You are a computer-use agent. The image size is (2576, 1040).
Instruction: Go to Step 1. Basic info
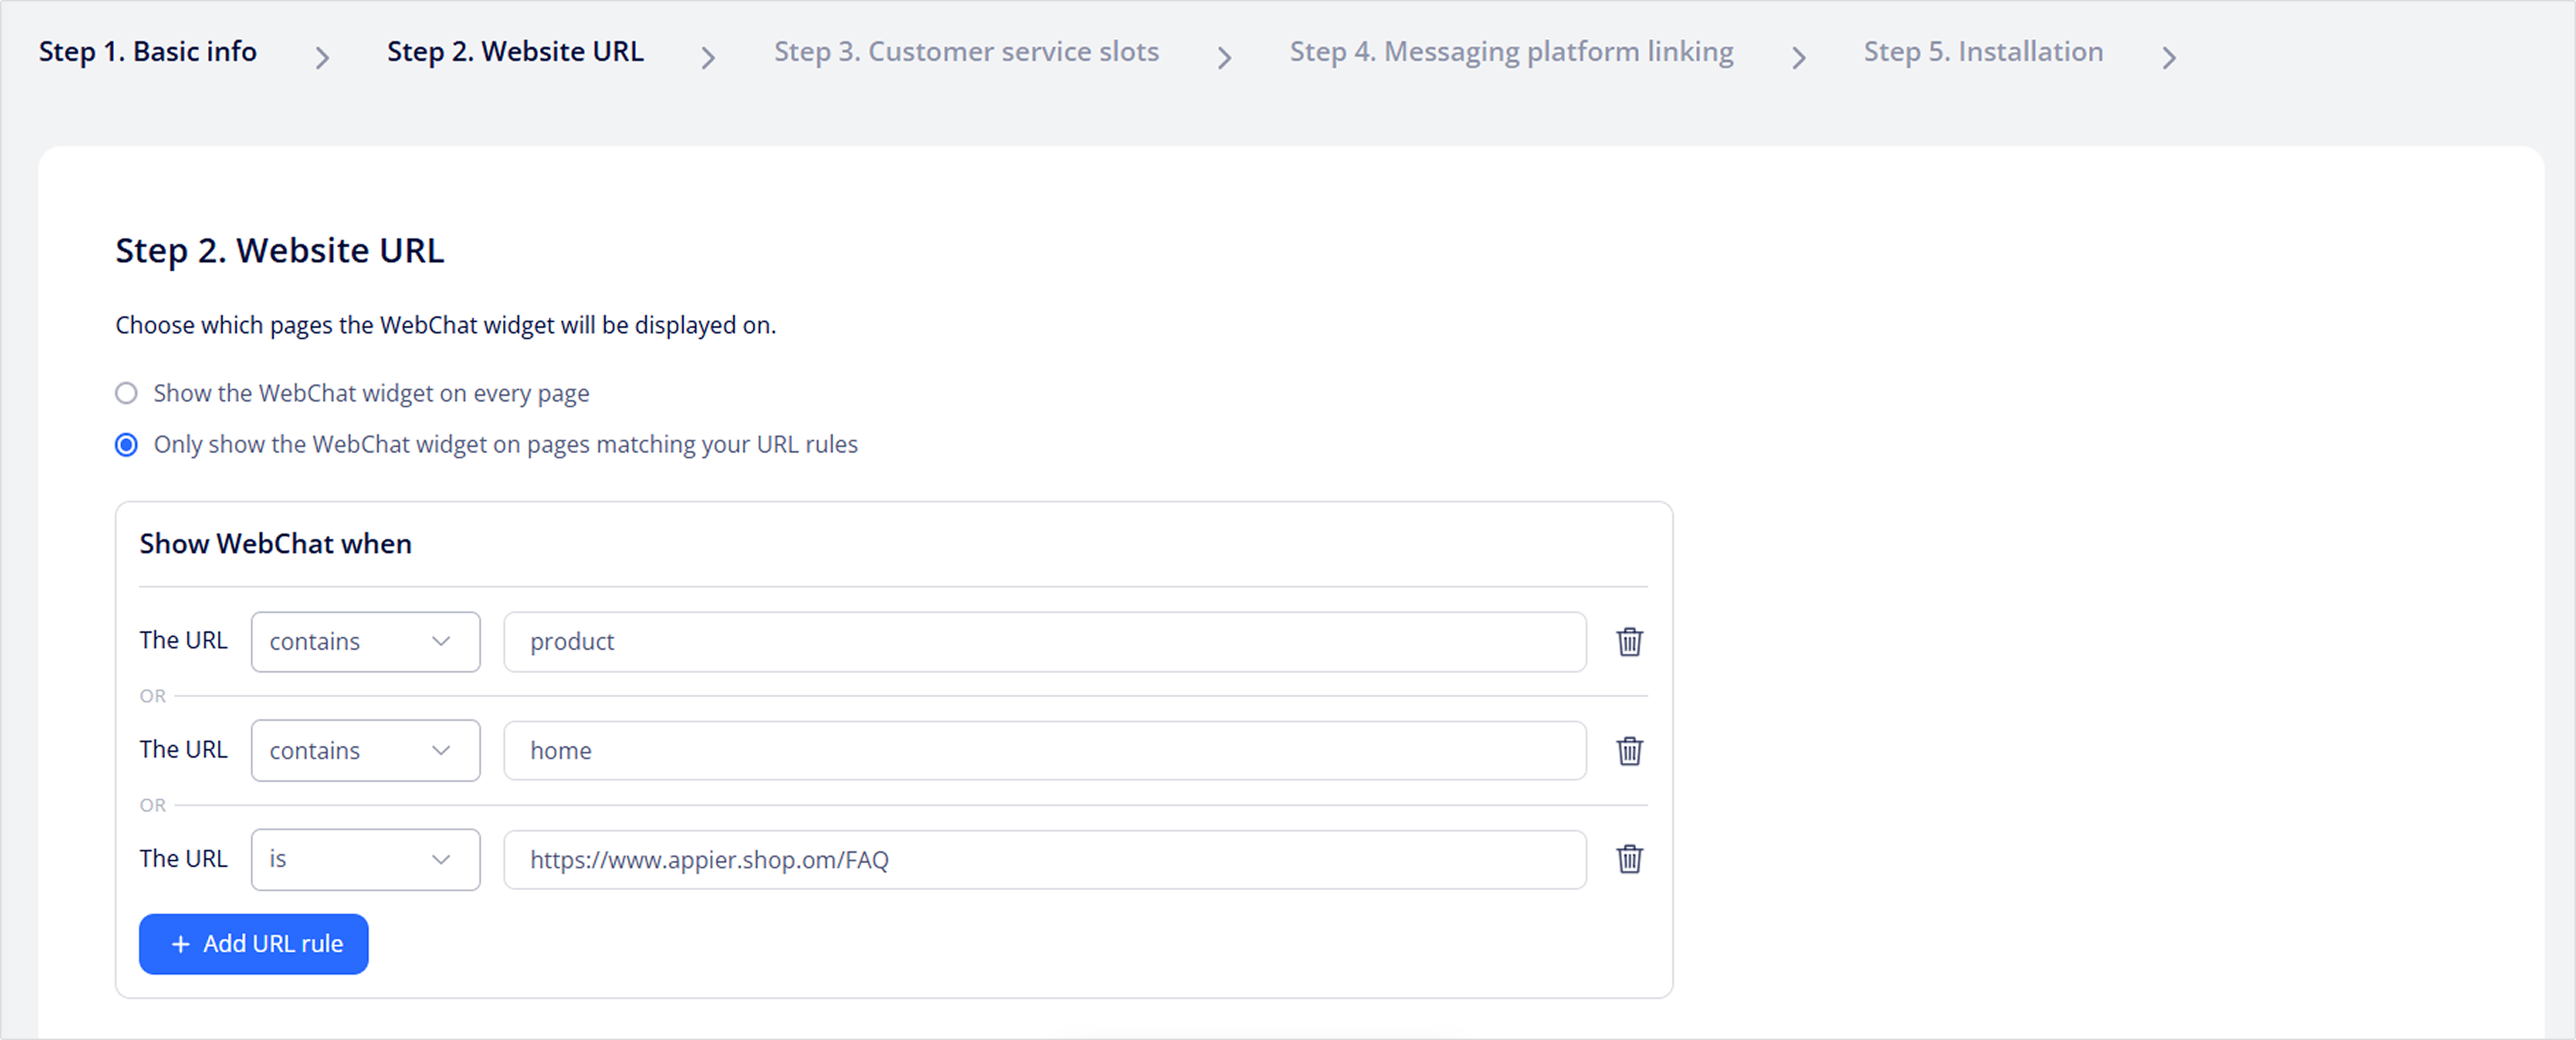click(148, 52)
